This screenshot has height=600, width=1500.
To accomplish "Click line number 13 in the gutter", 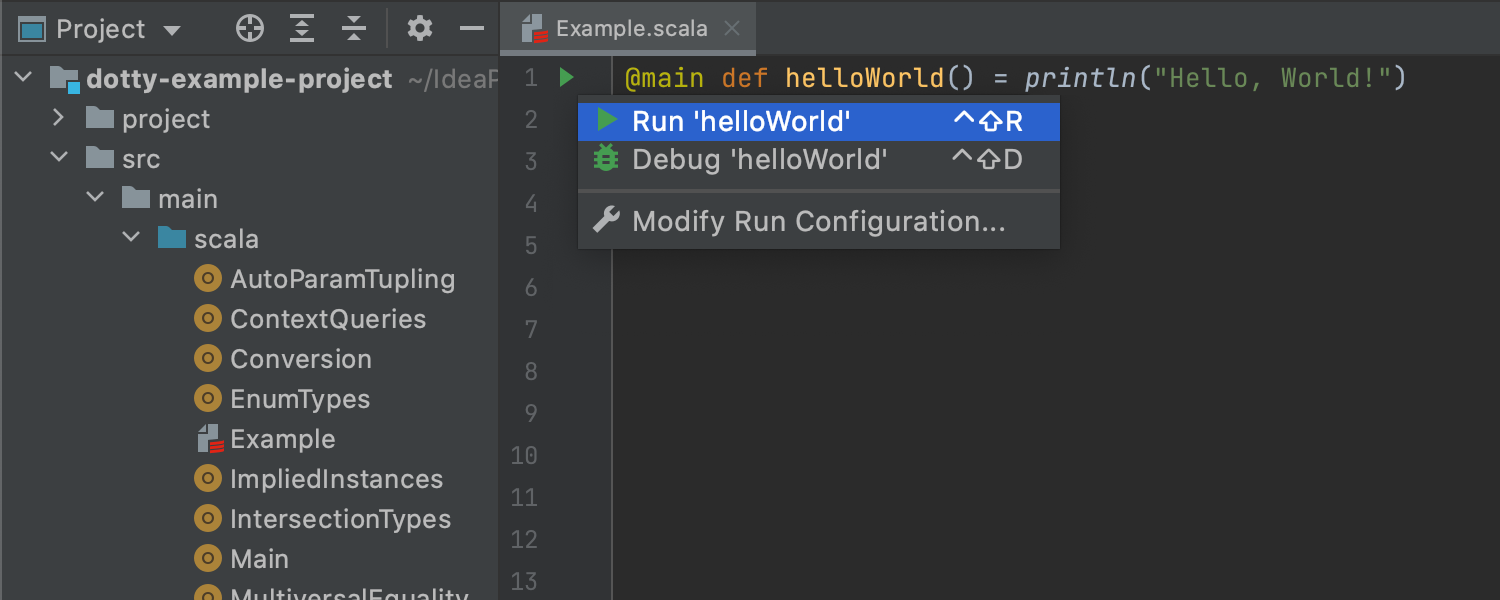I will click(x=524, y=581).
